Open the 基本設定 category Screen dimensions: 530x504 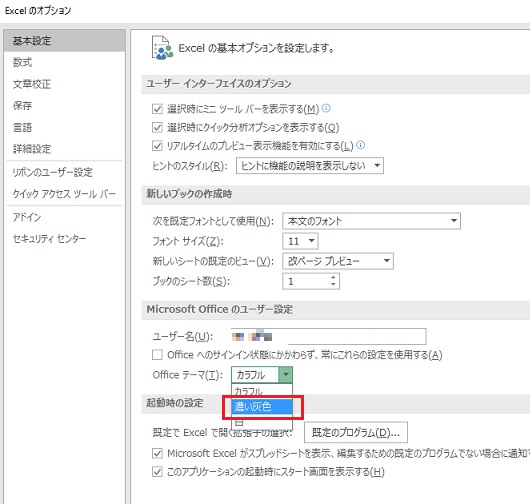pyautogui.click(x=65, y=41)
